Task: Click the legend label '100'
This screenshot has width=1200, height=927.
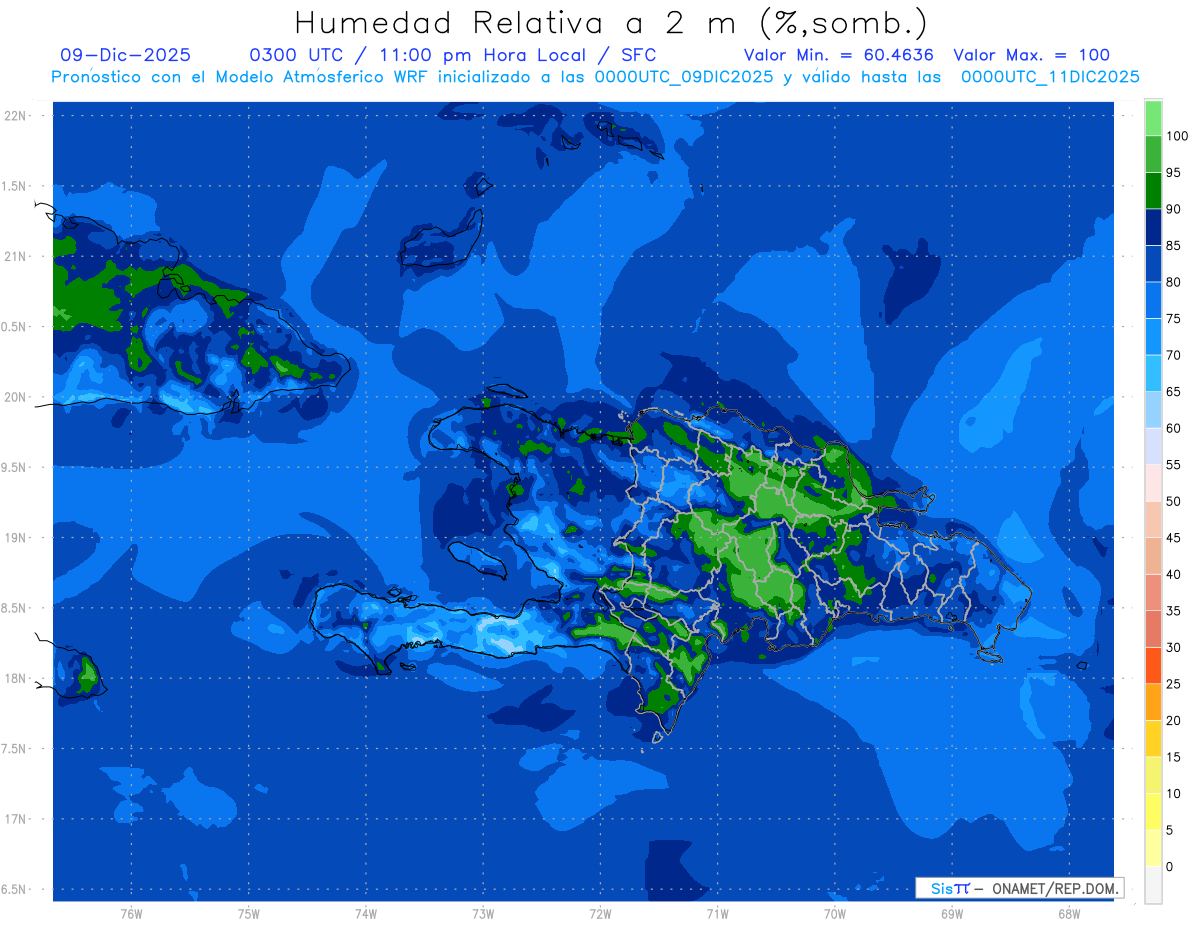Action: pos(1176,136)
